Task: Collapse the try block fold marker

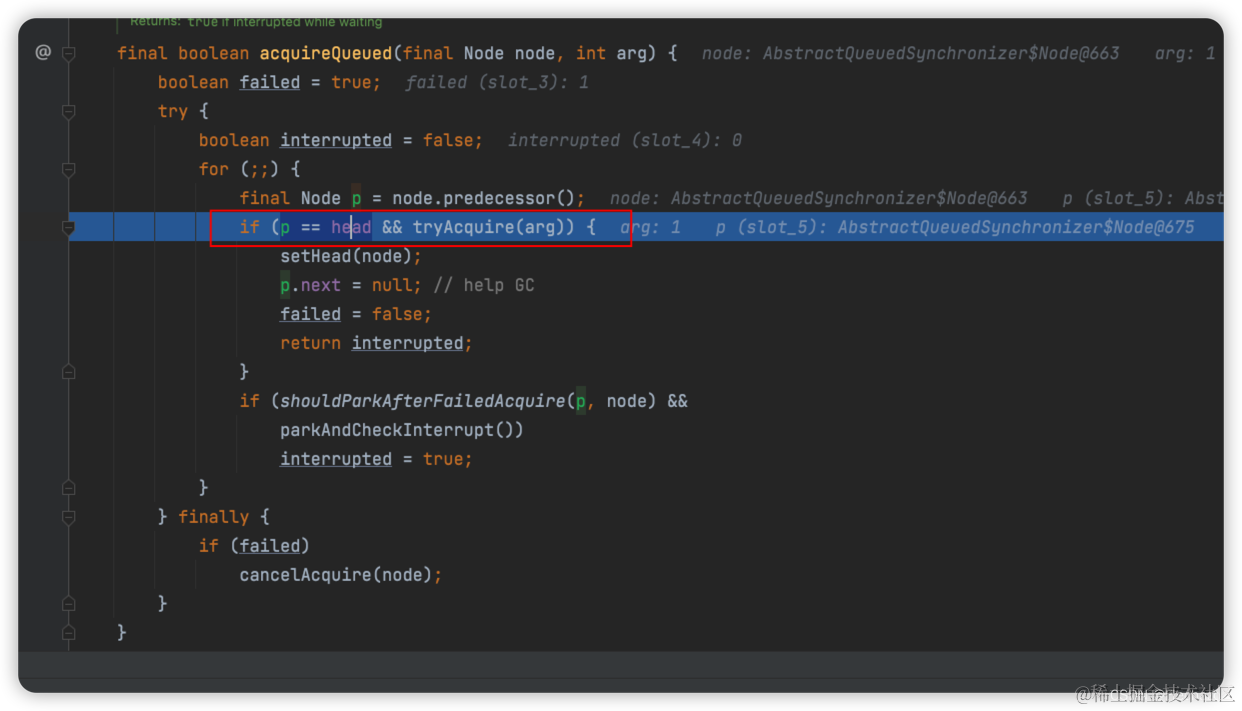Action: (69, 112)
